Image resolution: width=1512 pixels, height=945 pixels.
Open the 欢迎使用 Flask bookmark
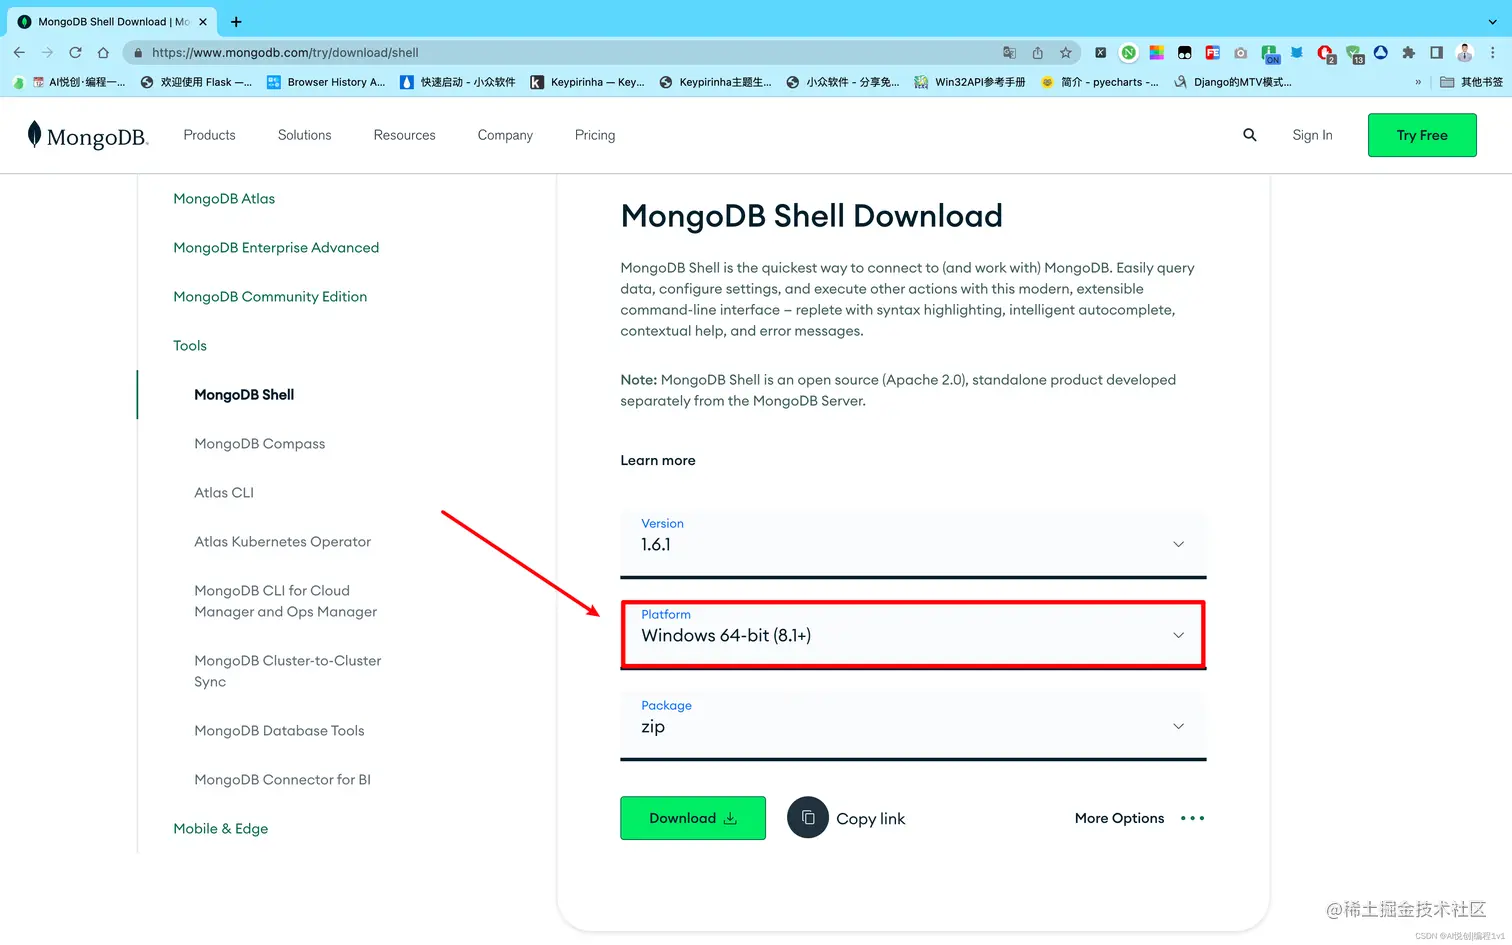click(196, 82)
